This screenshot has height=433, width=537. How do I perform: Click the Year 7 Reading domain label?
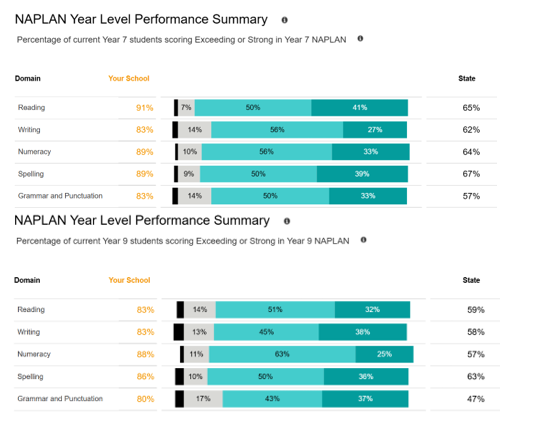(x=31, y=108)
